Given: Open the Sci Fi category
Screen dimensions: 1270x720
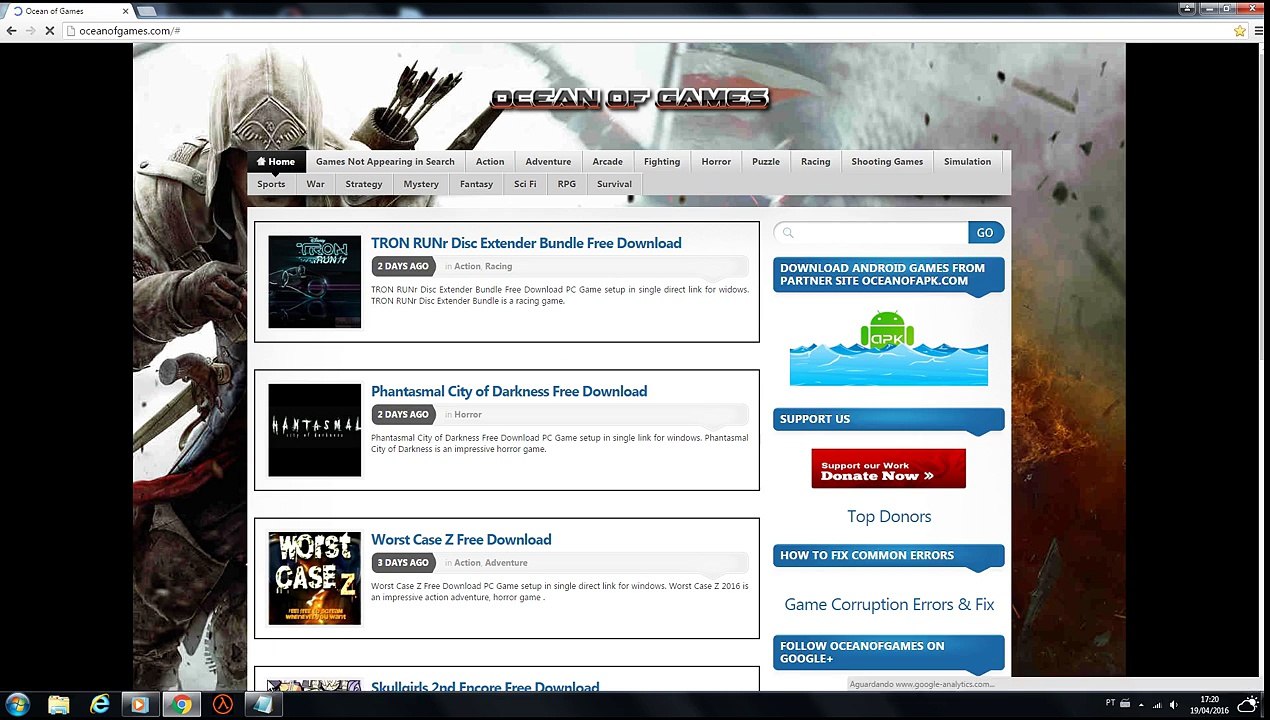Looking at the screenshot, I should [525, 184].
